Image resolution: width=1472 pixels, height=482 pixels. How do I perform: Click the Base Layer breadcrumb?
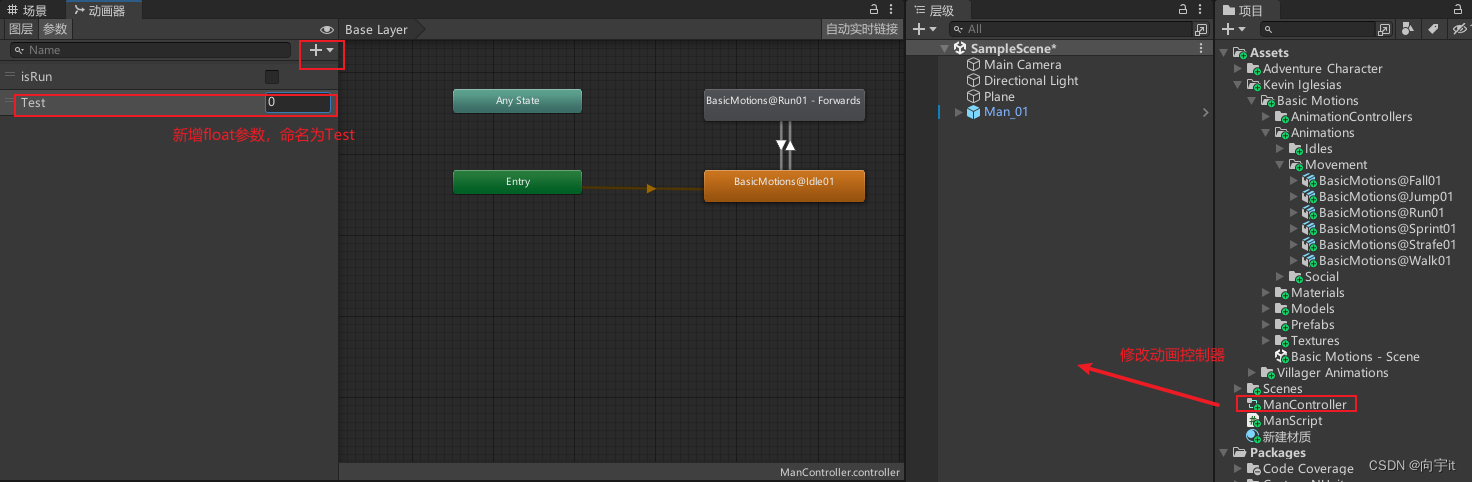[x=376, y=29]
